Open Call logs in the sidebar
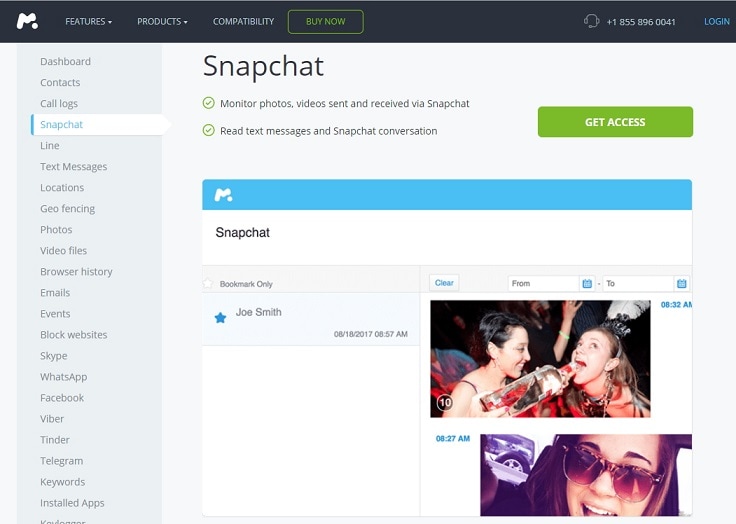The height and width of the screenshot is (524, 736). click(59, 104)
